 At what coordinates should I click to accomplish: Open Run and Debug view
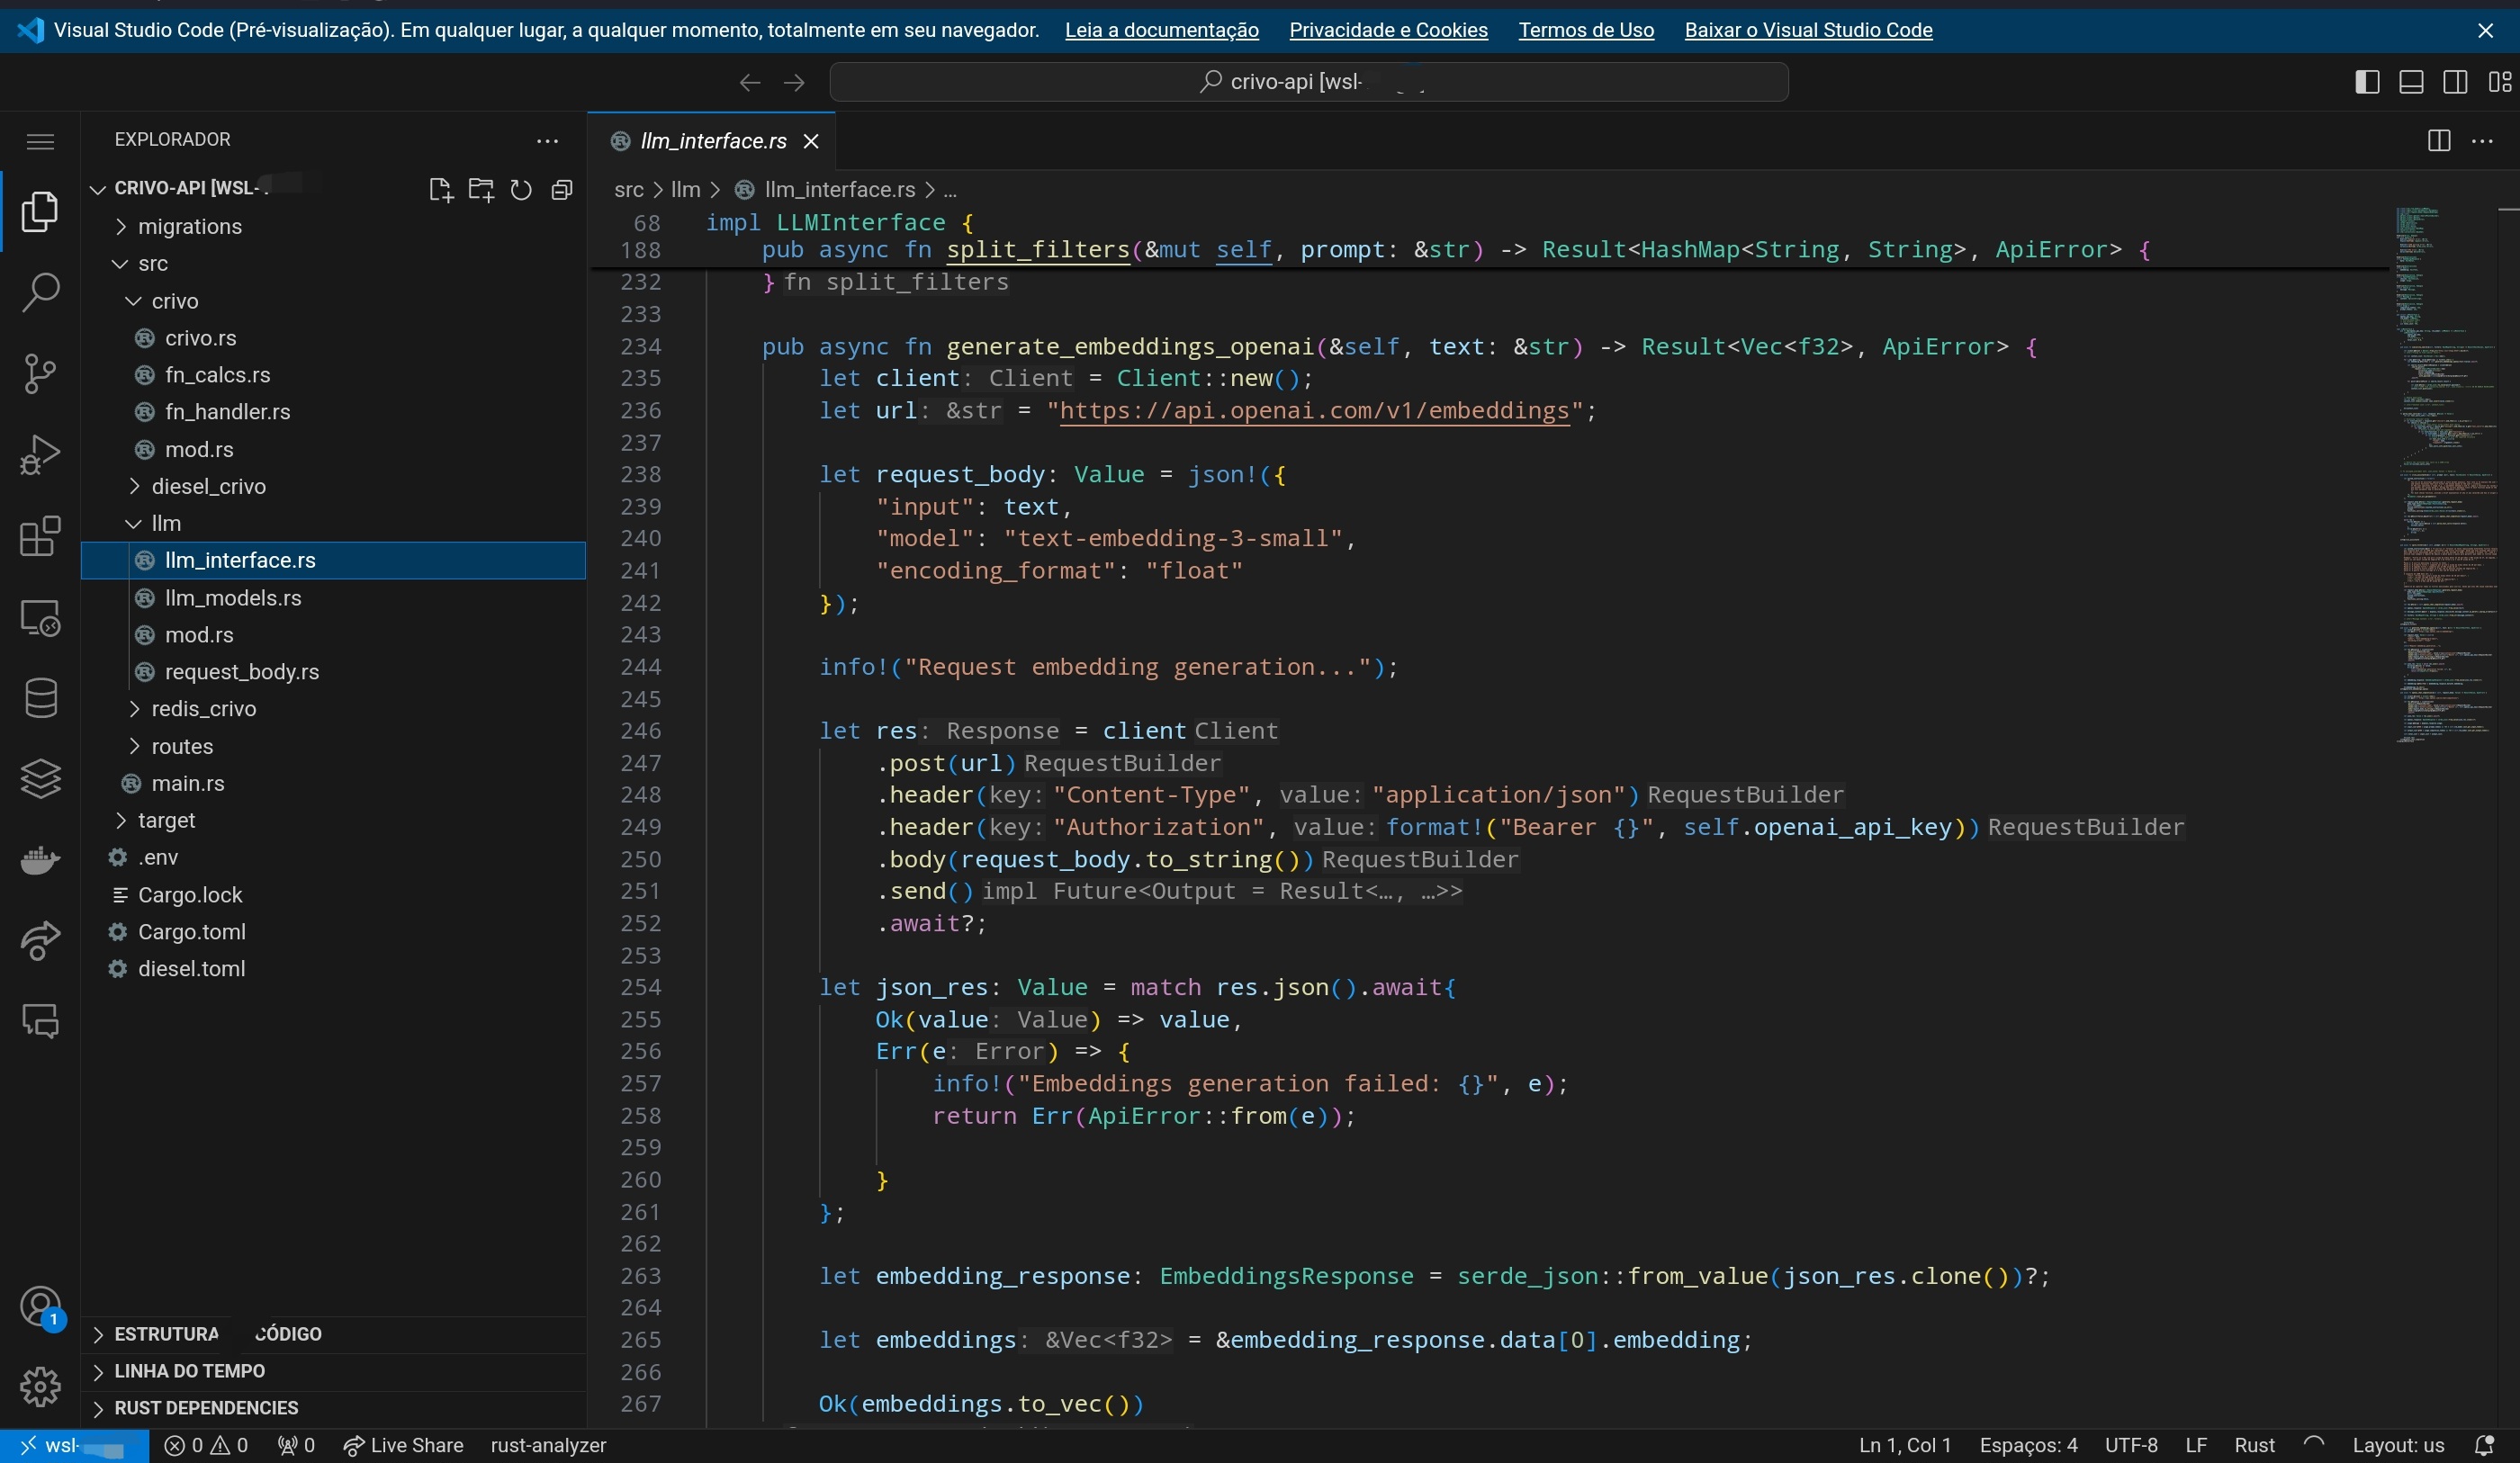[40, 455]
